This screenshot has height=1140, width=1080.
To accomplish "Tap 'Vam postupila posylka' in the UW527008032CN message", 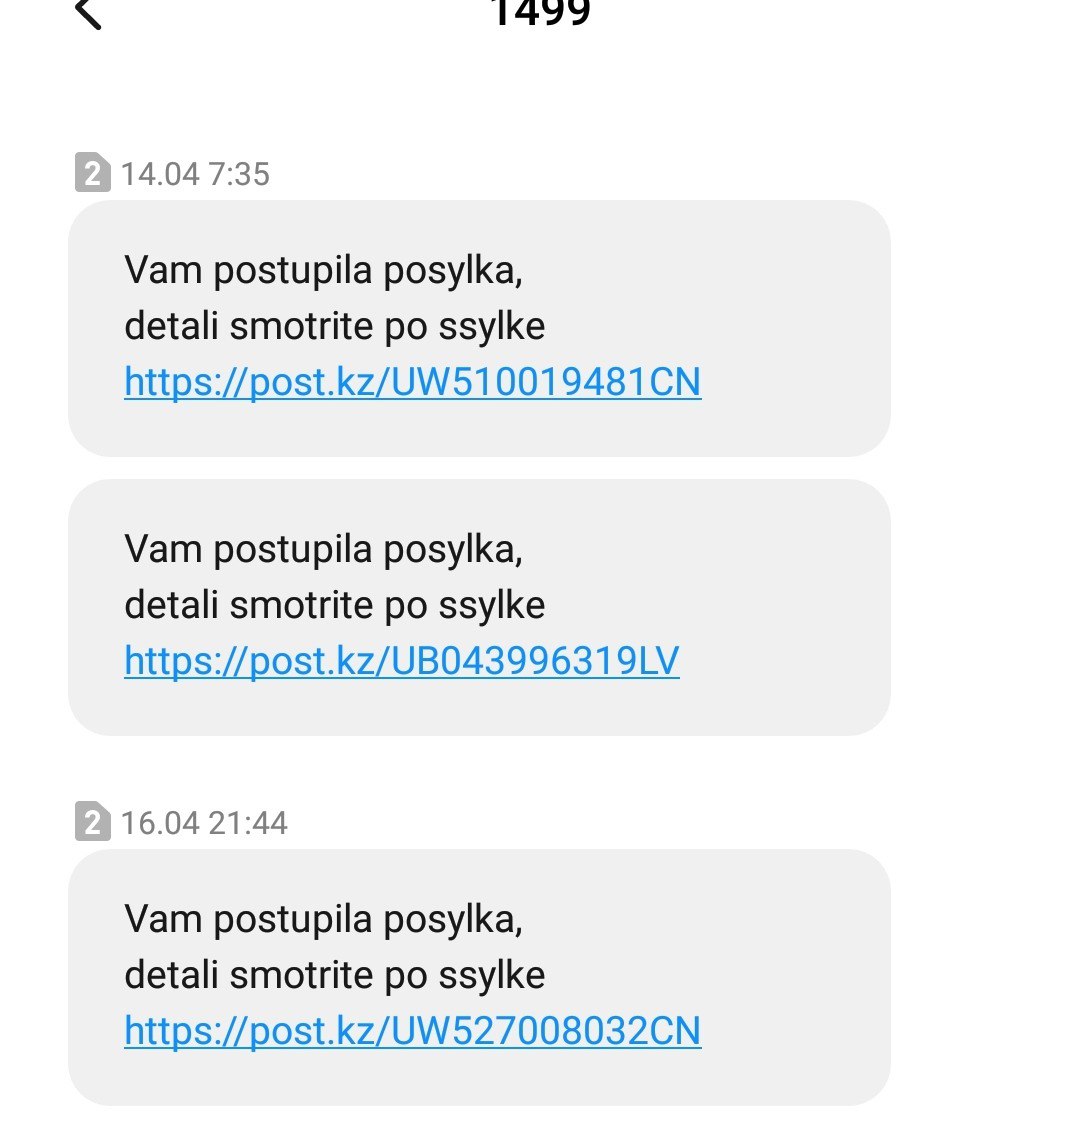I will pos(324,921).
